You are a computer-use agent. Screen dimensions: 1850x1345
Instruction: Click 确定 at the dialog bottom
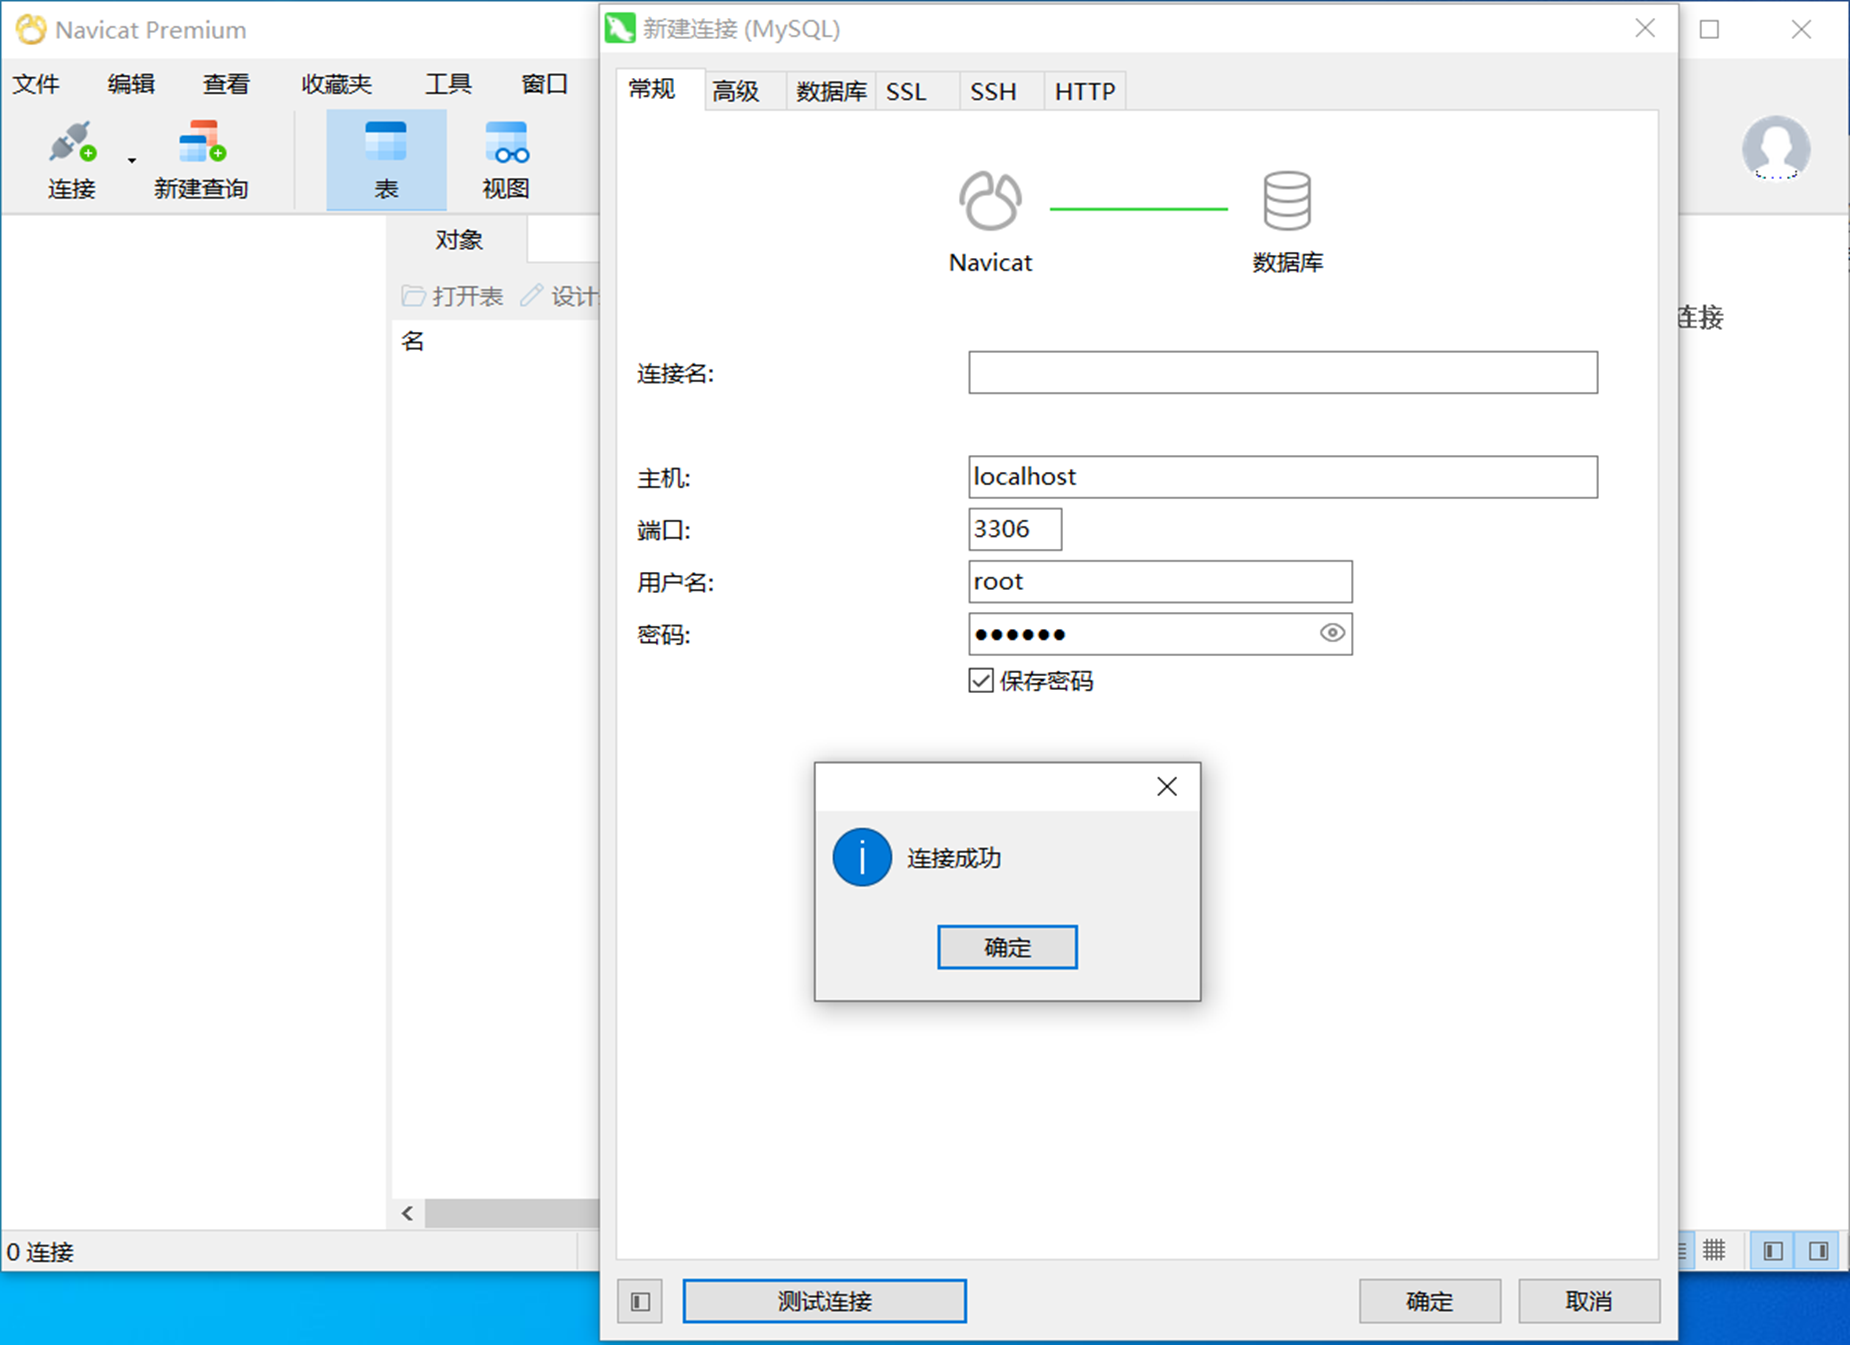click(1430, 1301)
